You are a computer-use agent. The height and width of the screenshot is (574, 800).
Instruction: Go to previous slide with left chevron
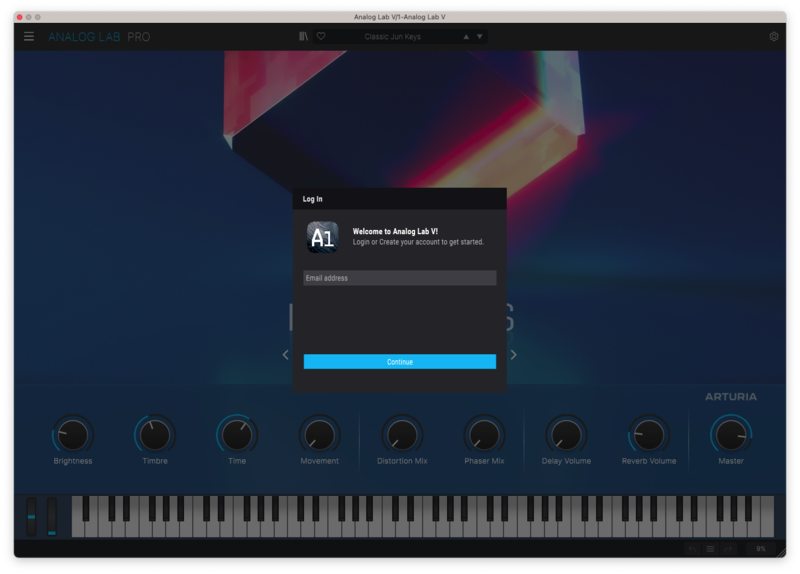click(x=285, y=355)
